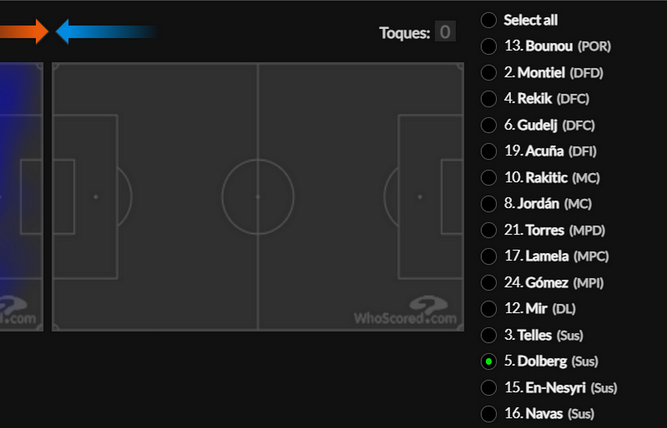Select 8. Jordán (MC)
This screenshot has height=428, width=667.
coord(489,204)
